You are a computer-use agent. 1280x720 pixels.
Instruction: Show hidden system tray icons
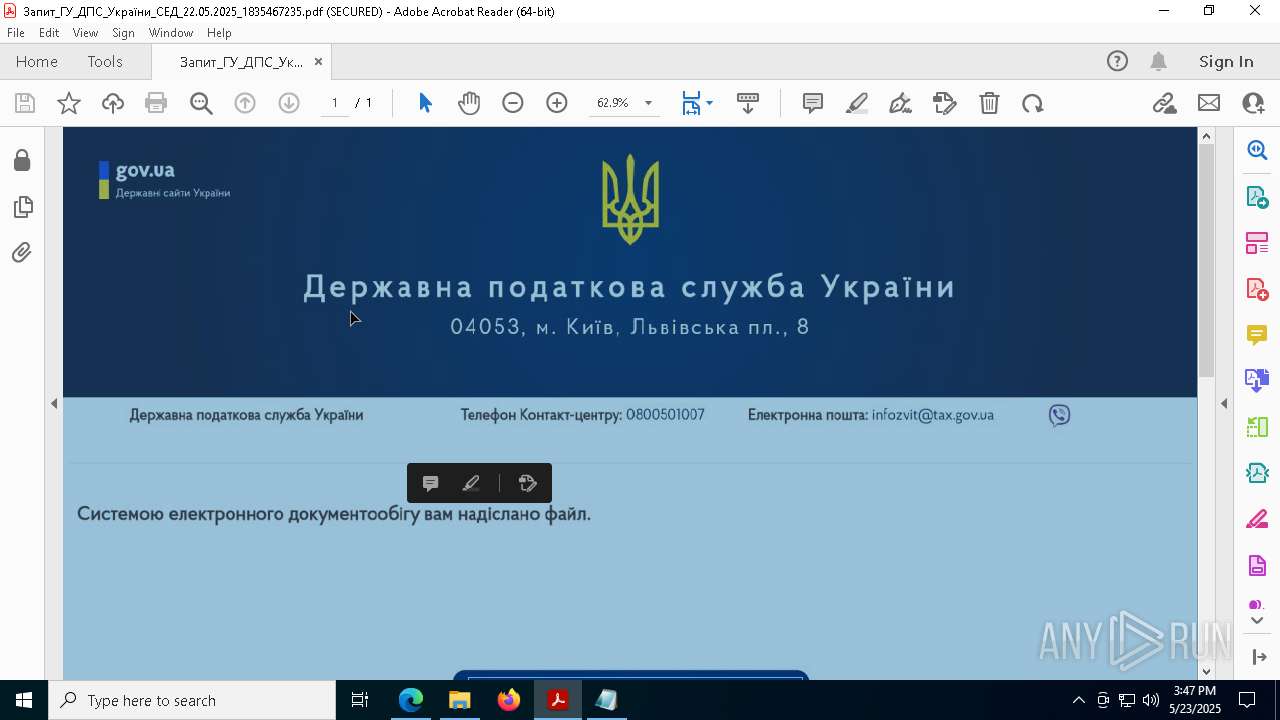pyautogui.click(x=1078, y=700)
